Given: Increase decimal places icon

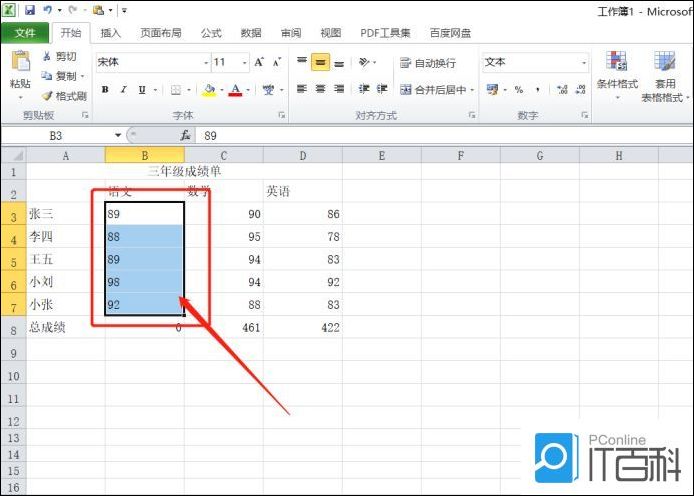Looking at the screenshot, I should (562, 90).
